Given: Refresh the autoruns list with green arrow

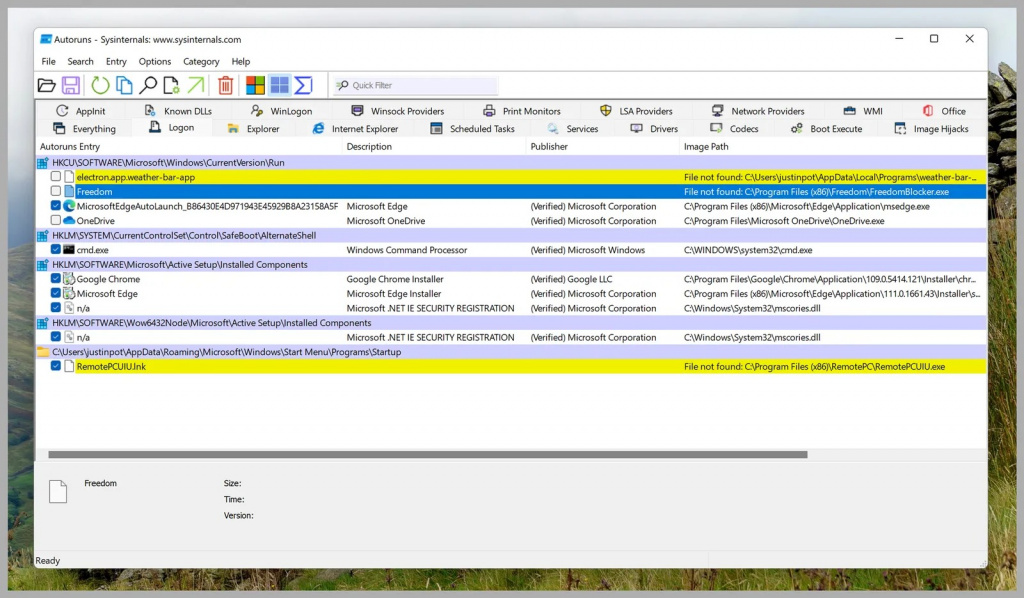Looking at the screenshot, I should (x=100, y=86).
